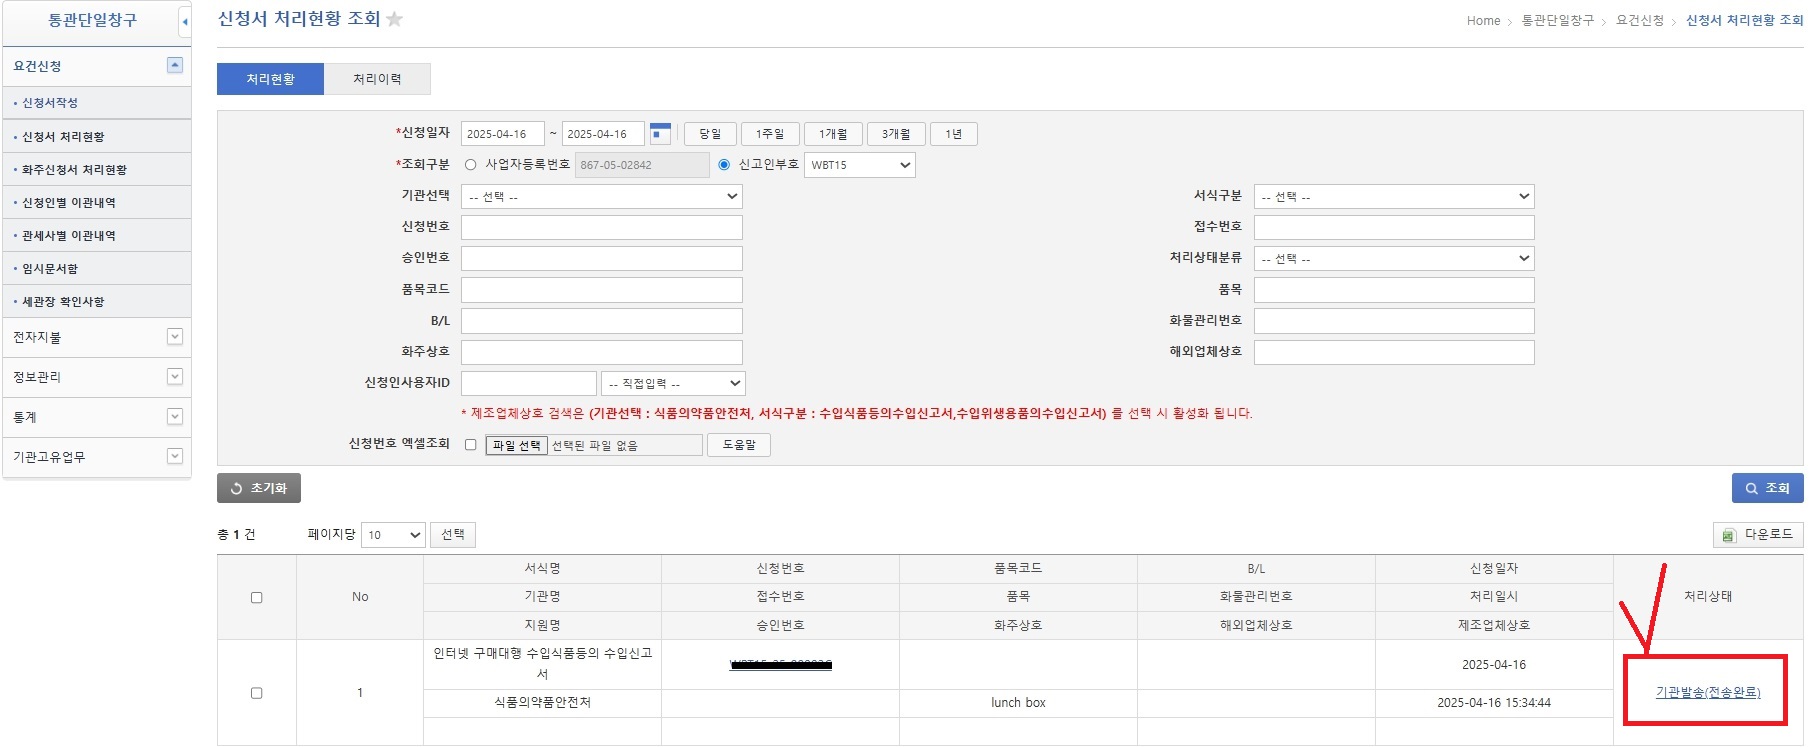This screenshot has height=747, width=1809.
Task: Open the 신고인부호 WBT15 dropdown
Action: pyautogui.click(x=860, y=165)
